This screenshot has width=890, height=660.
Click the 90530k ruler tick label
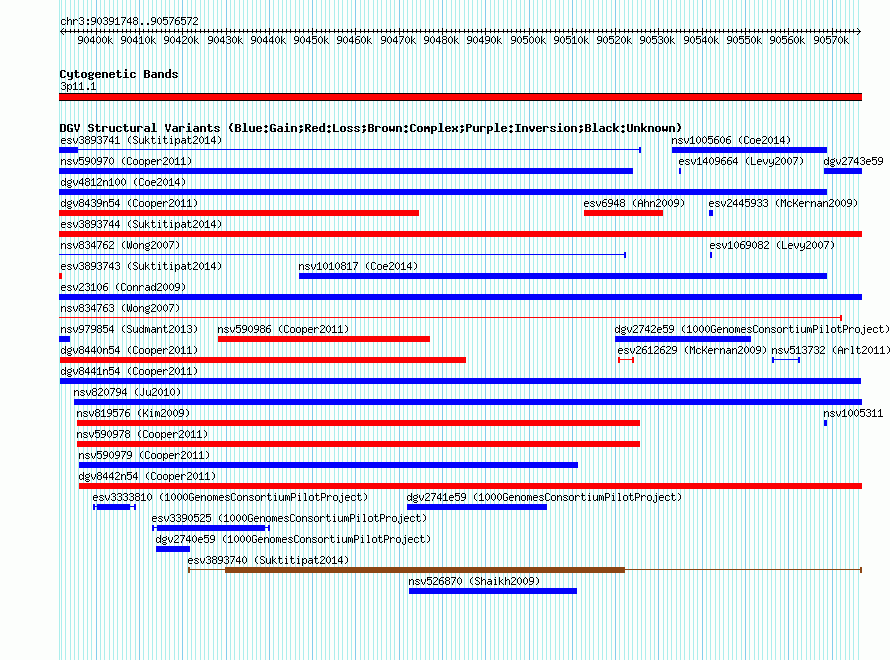(657, 40)
